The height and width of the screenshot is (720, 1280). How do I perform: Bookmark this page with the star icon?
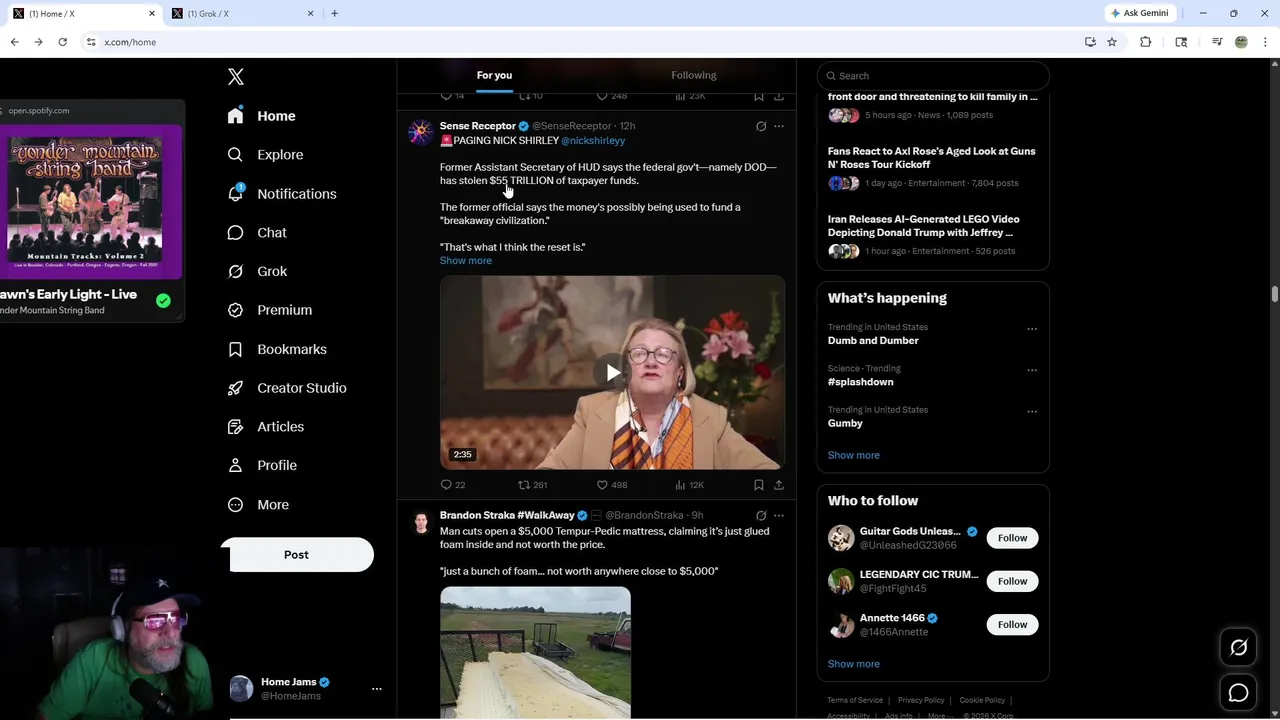(x=1112, y=42)
